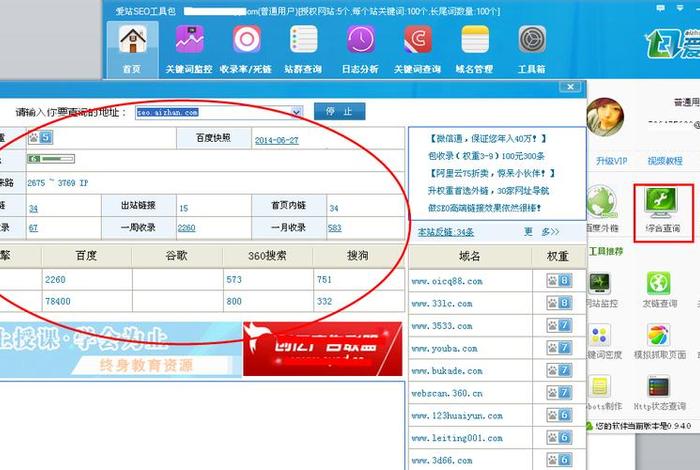Click weight badge for www.leiting001.com
The height and width of the screenshot is (470, 700).
pos(559,437)
